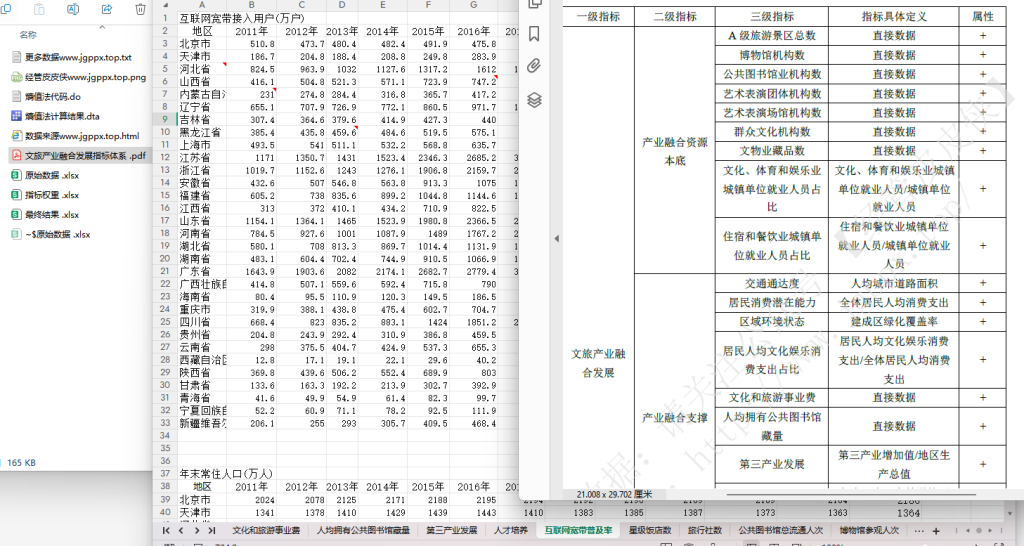Click the Rename icon in Explorer toolbar
This screenshot has width=1024, height=546.
(x=73, y=9)
